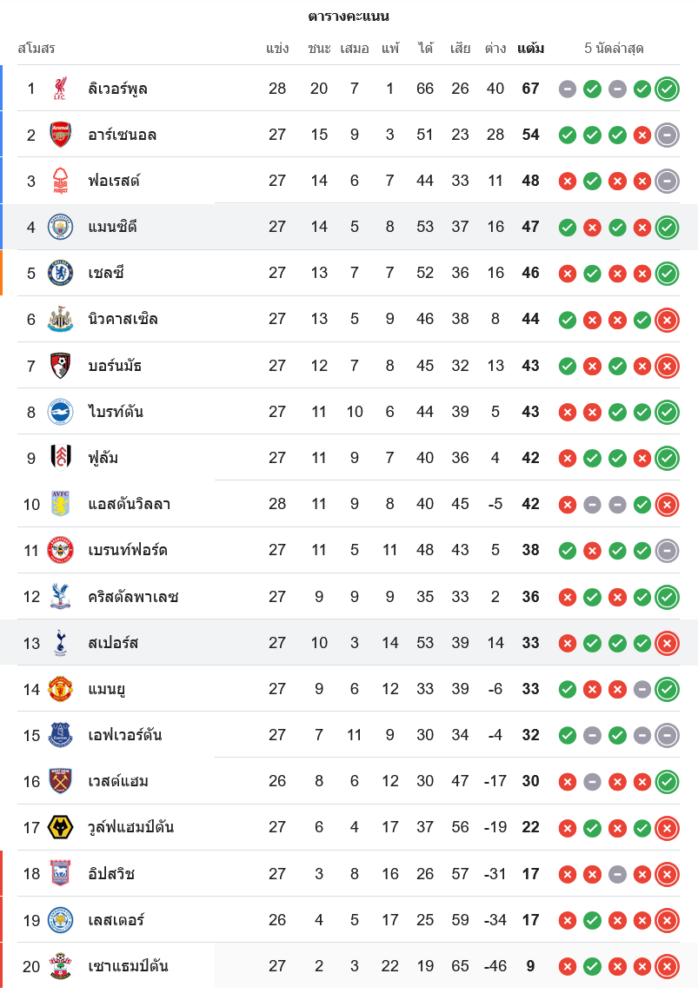Click the Wolverhampton wolf crest icon
Viewport: 698px width, 1000px height.
pos(60,827)
